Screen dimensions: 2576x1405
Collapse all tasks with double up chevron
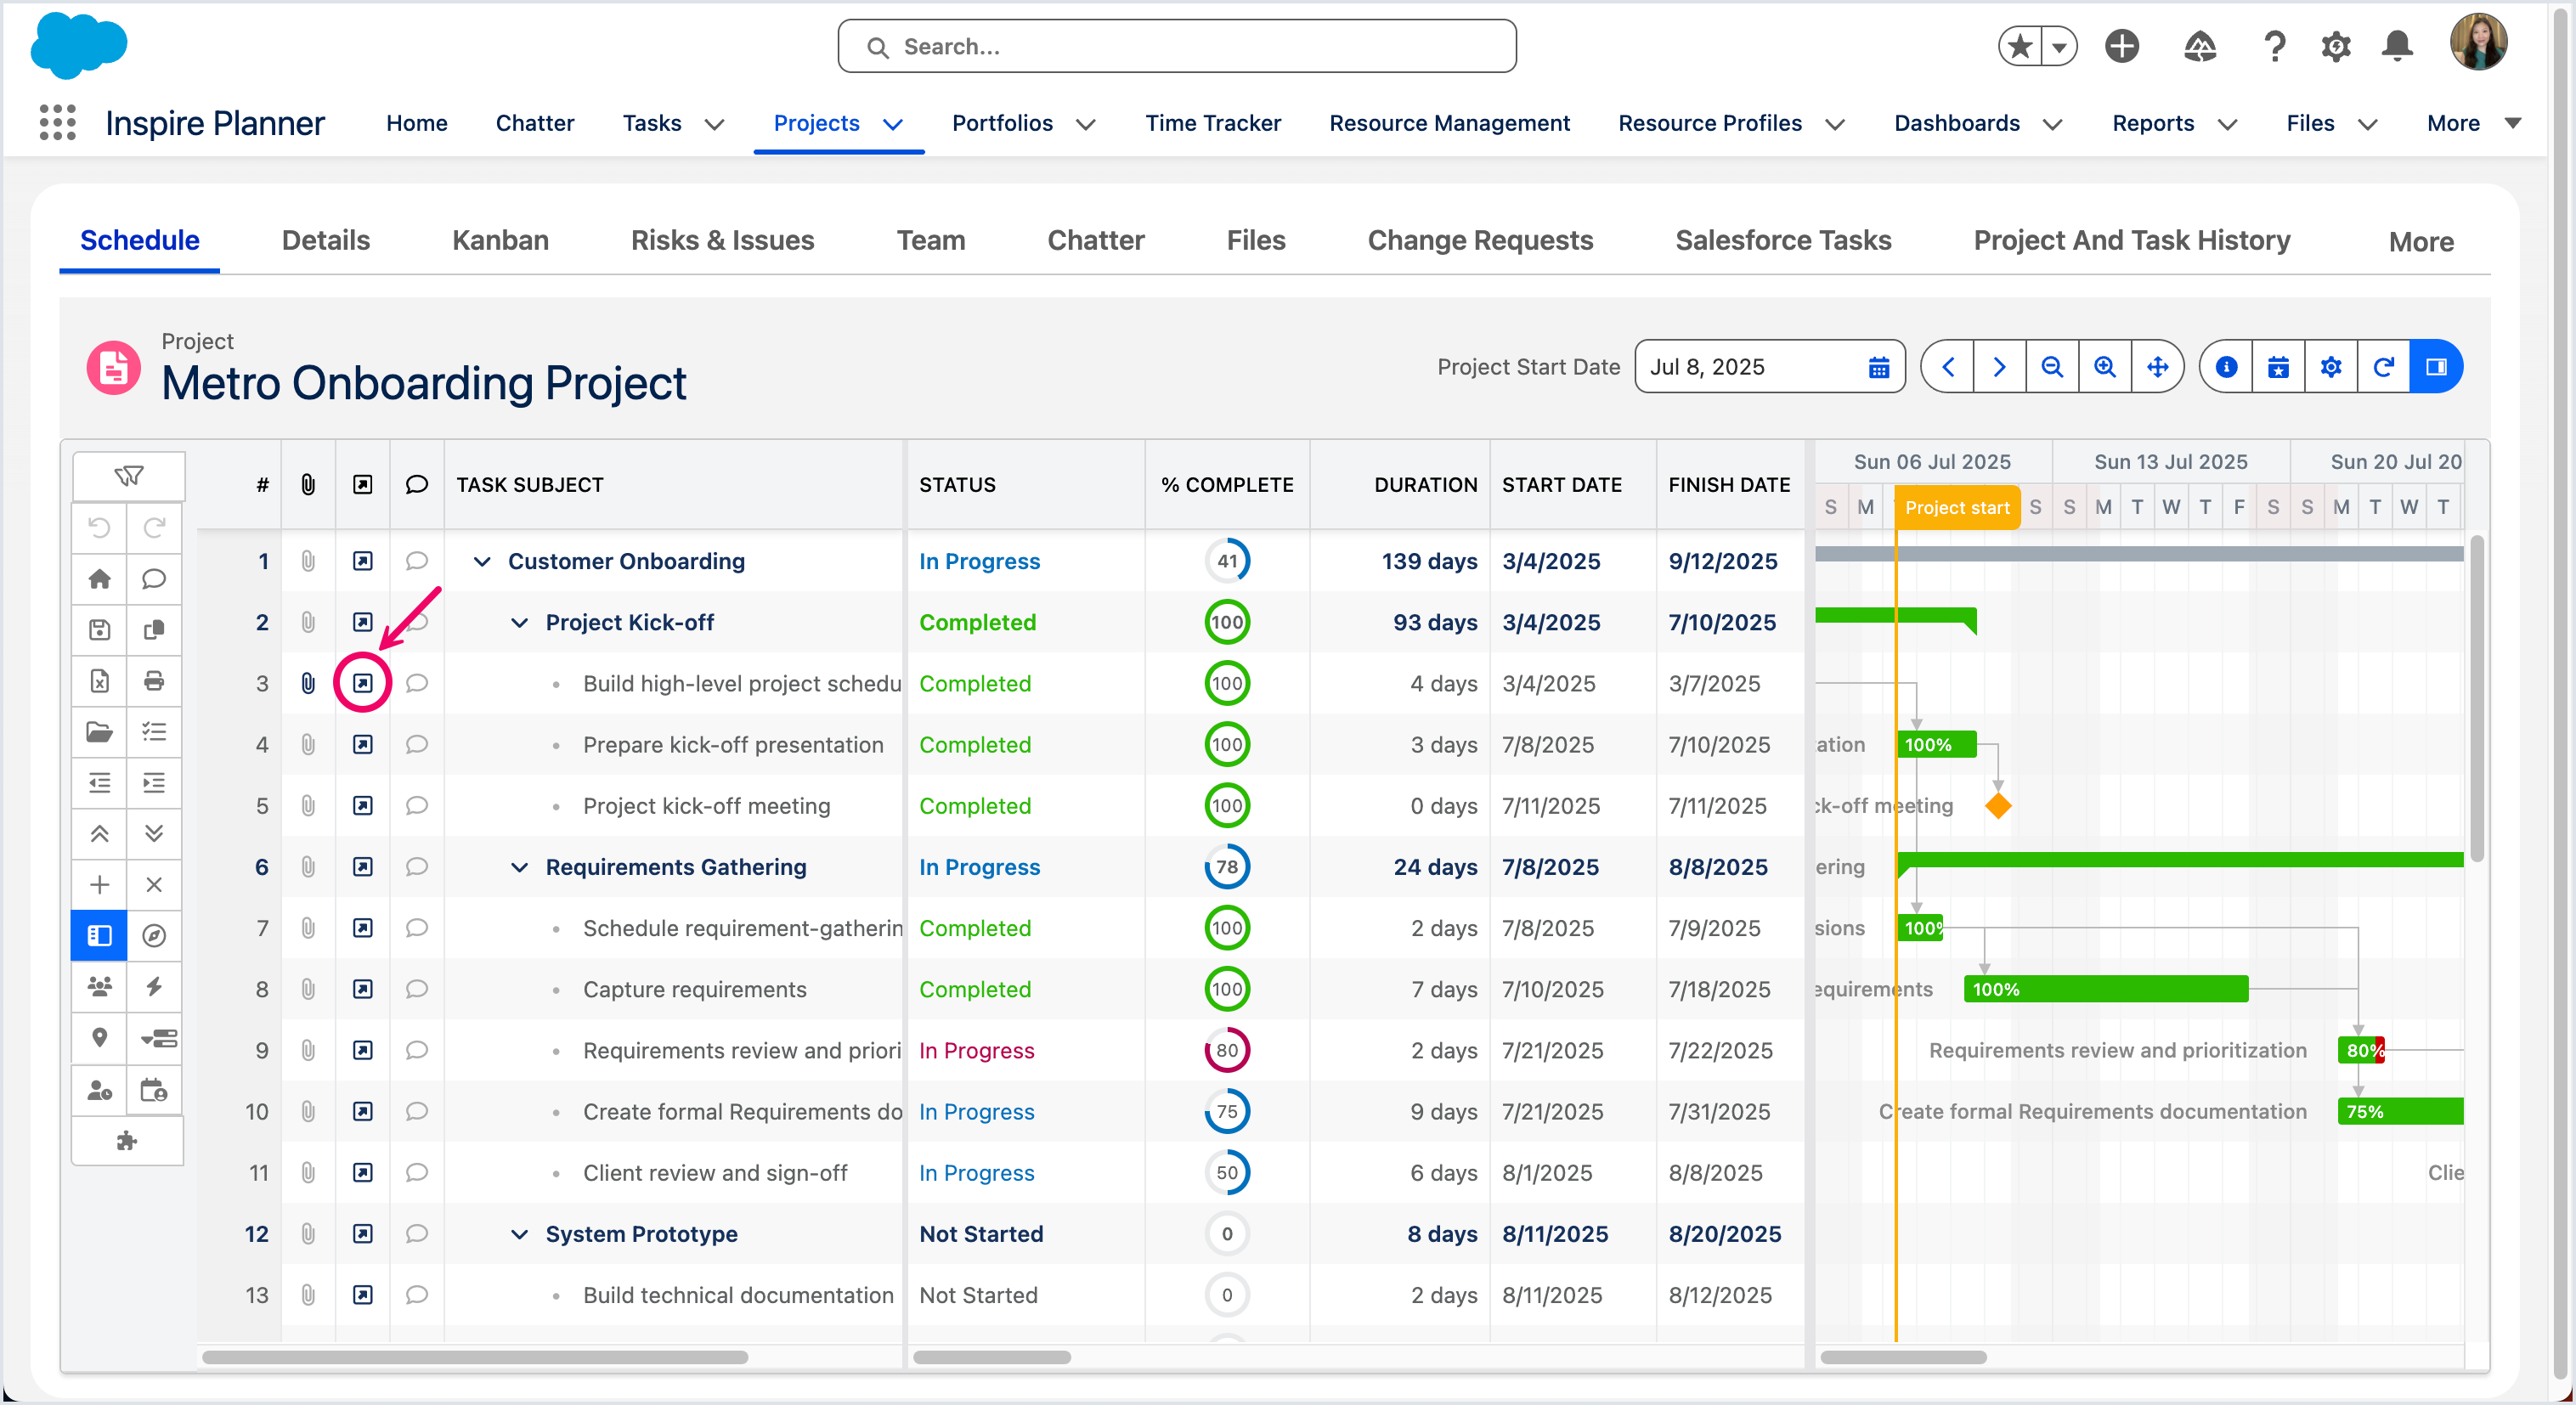click(x=99, y=833)
